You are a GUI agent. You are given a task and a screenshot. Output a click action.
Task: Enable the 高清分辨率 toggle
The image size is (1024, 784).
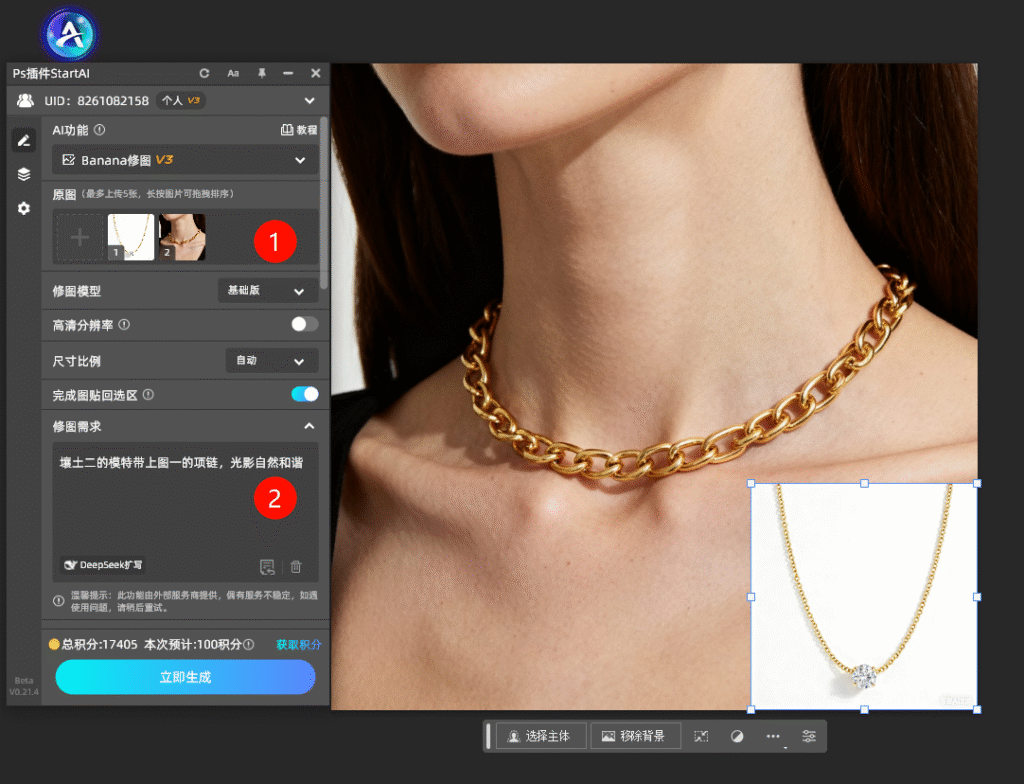(304, 324)
